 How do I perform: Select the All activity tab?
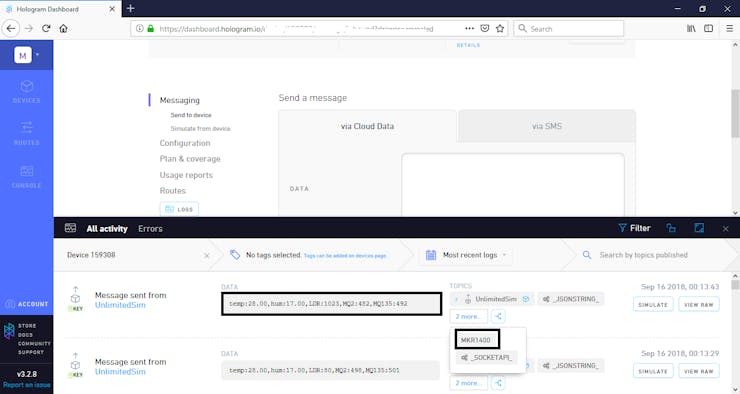click(107, 228)
